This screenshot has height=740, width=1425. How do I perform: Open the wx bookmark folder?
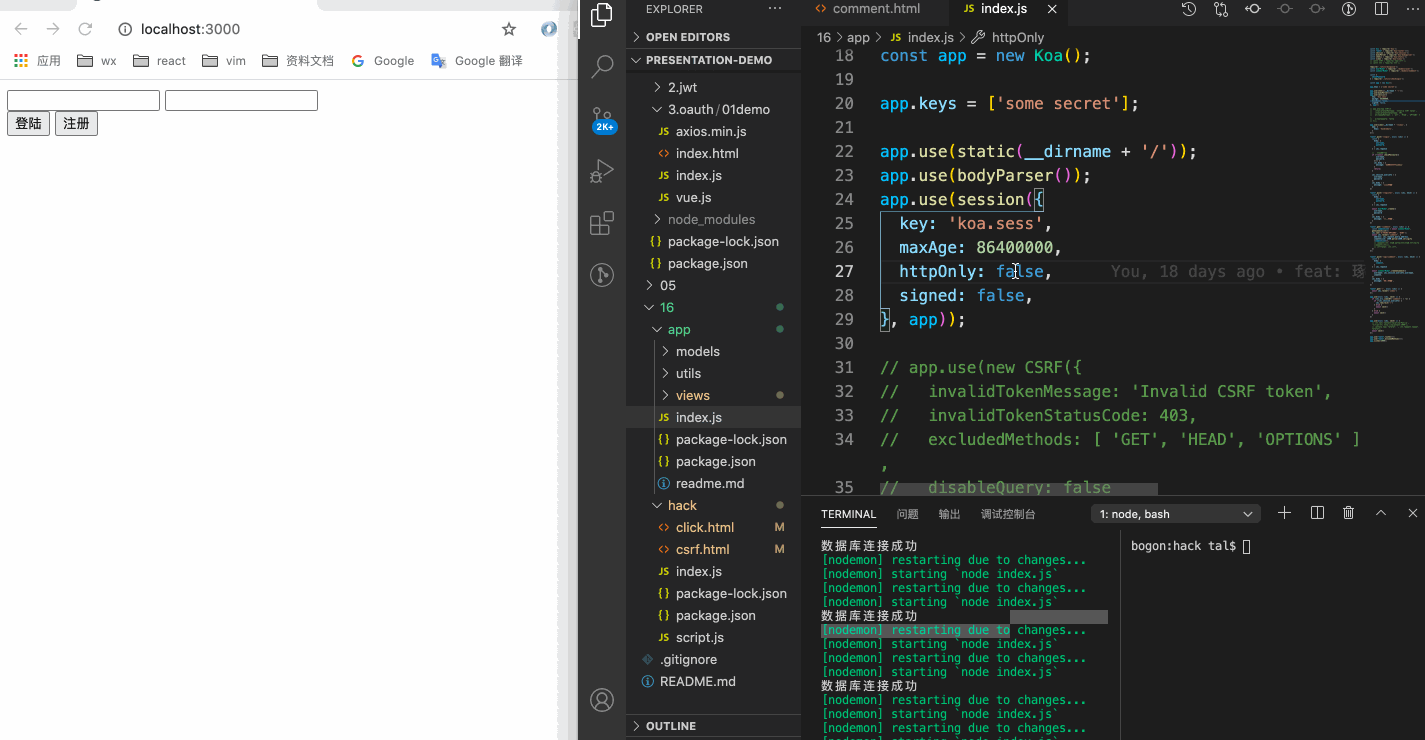coord(97,61)
